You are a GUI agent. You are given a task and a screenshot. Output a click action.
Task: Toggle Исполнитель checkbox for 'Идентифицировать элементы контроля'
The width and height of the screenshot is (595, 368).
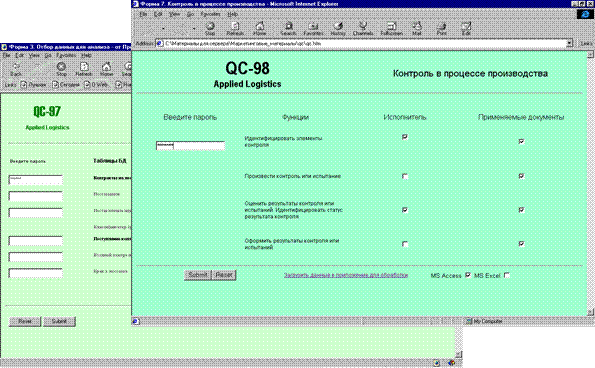pos(405,137)
